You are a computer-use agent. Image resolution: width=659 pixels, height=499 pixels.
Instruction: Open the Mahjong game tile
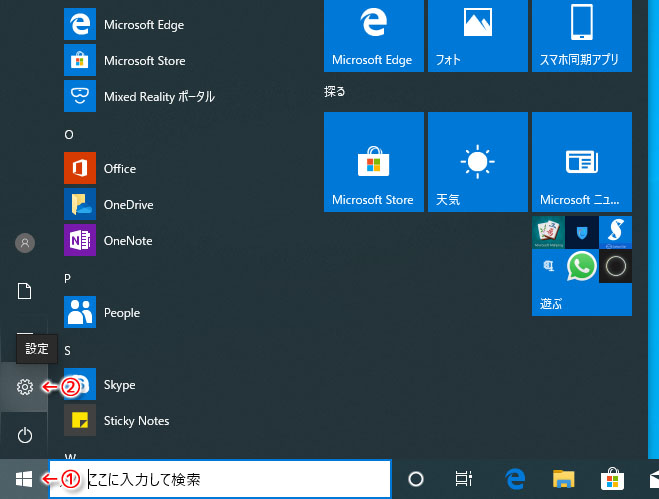click(548, 232)
